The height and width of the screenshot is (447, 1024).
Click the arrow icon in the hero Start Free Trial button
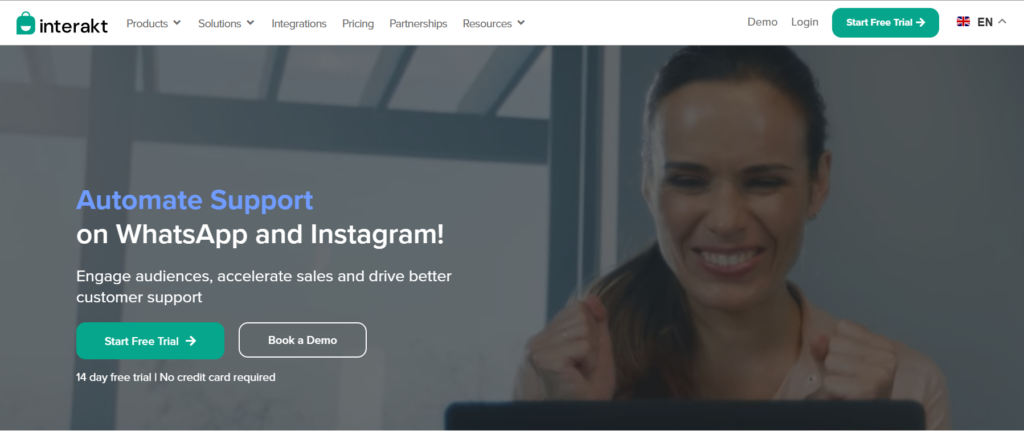click(x=191, y=340)
